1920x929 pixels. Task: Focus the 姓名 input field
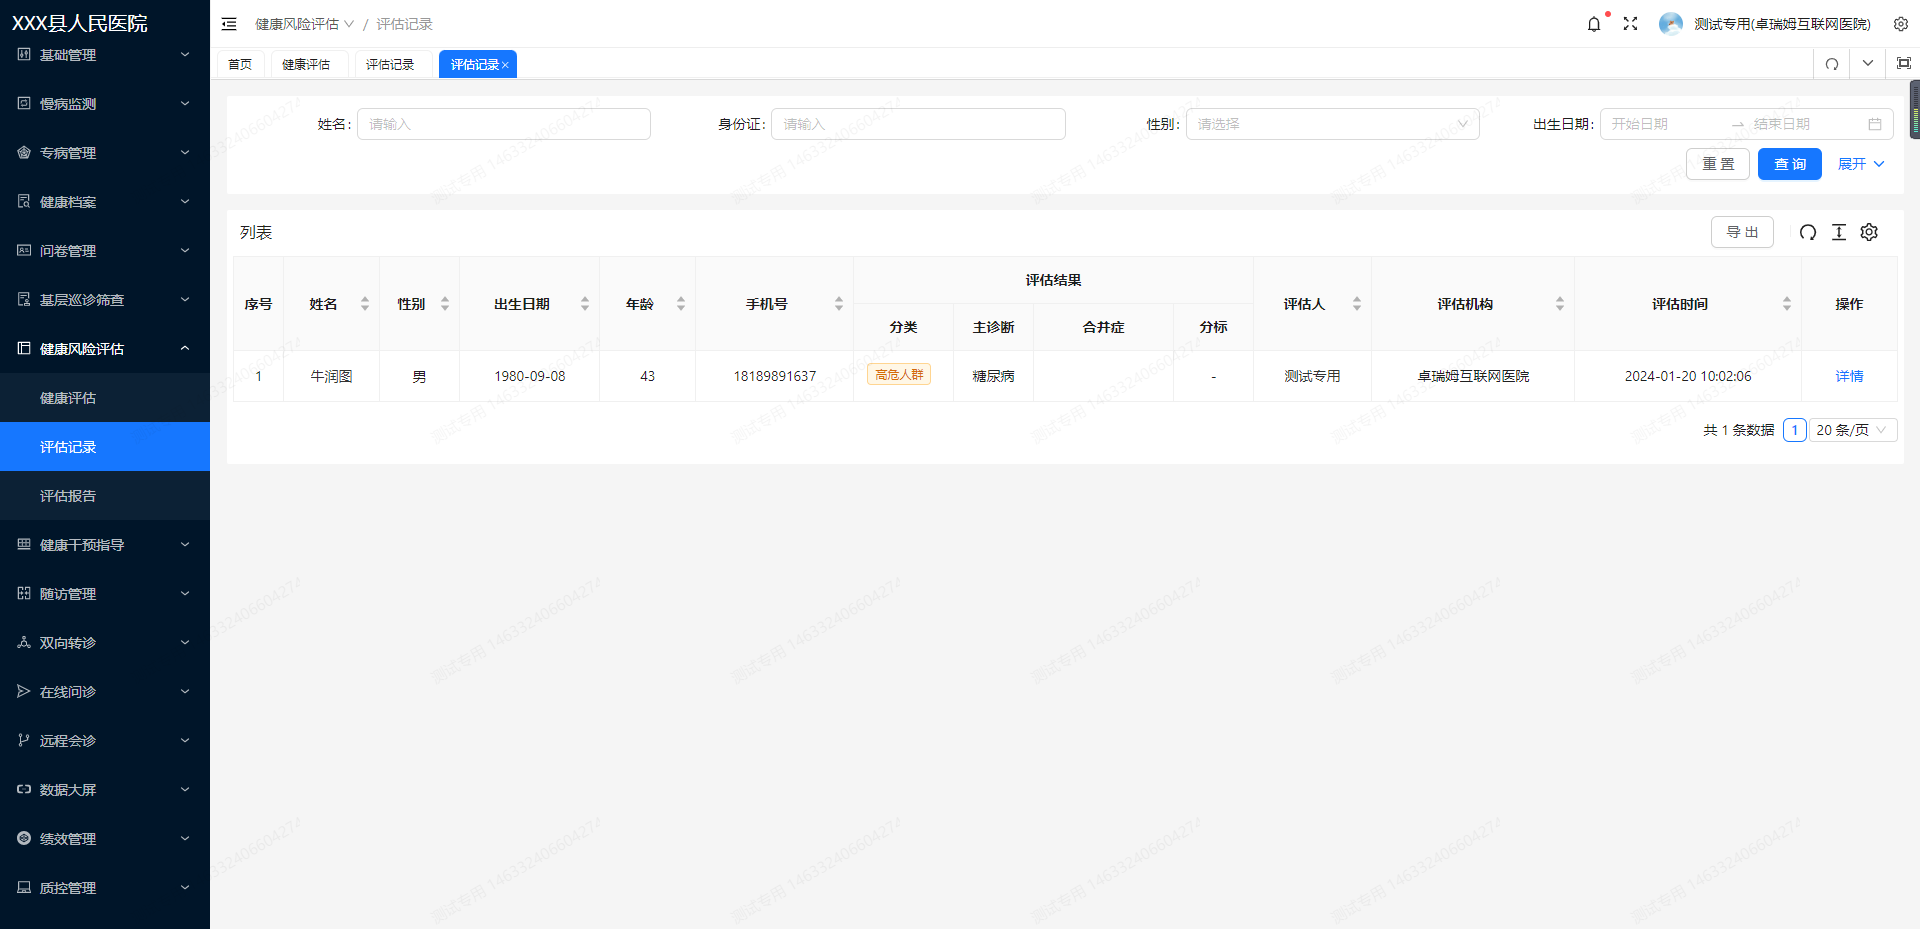pos(504,124)
